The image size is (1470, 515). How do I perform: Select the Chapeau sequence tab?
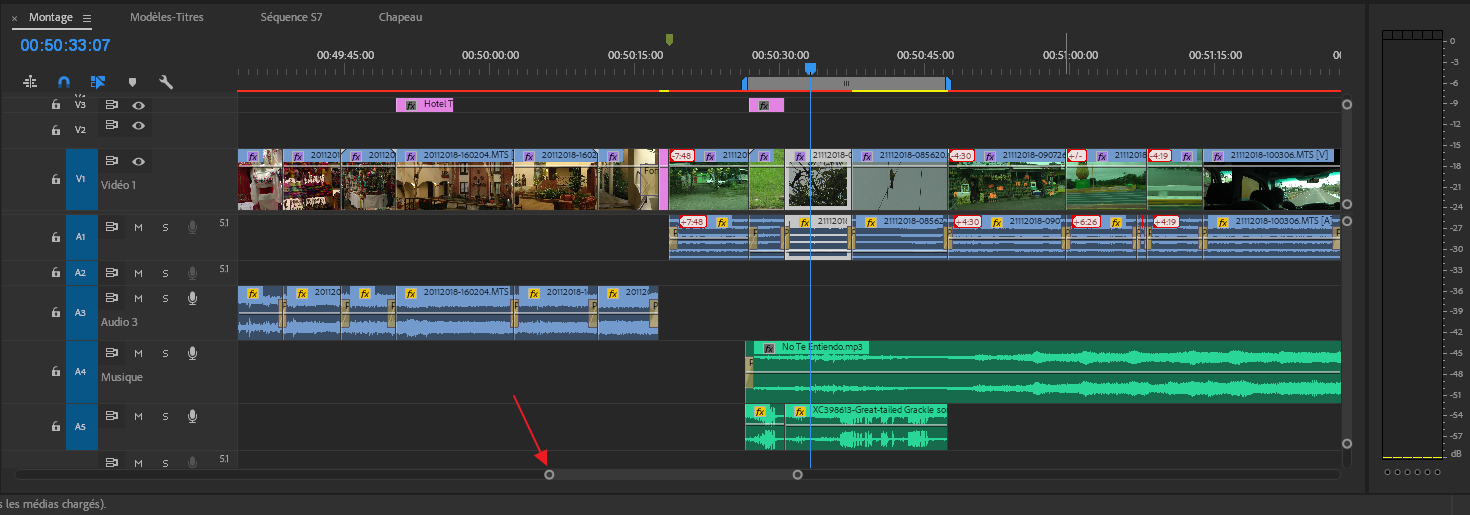coord(400,18)
